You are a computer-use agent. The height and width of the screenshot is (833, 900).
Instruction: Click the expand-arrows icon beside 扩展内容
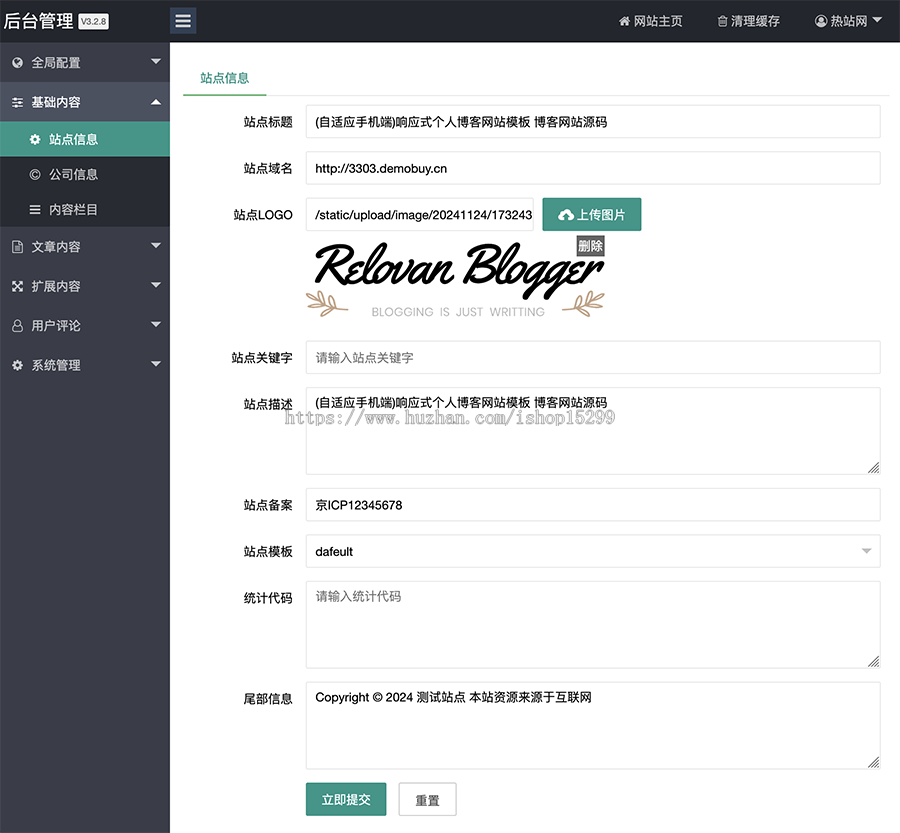click(17, 286)
